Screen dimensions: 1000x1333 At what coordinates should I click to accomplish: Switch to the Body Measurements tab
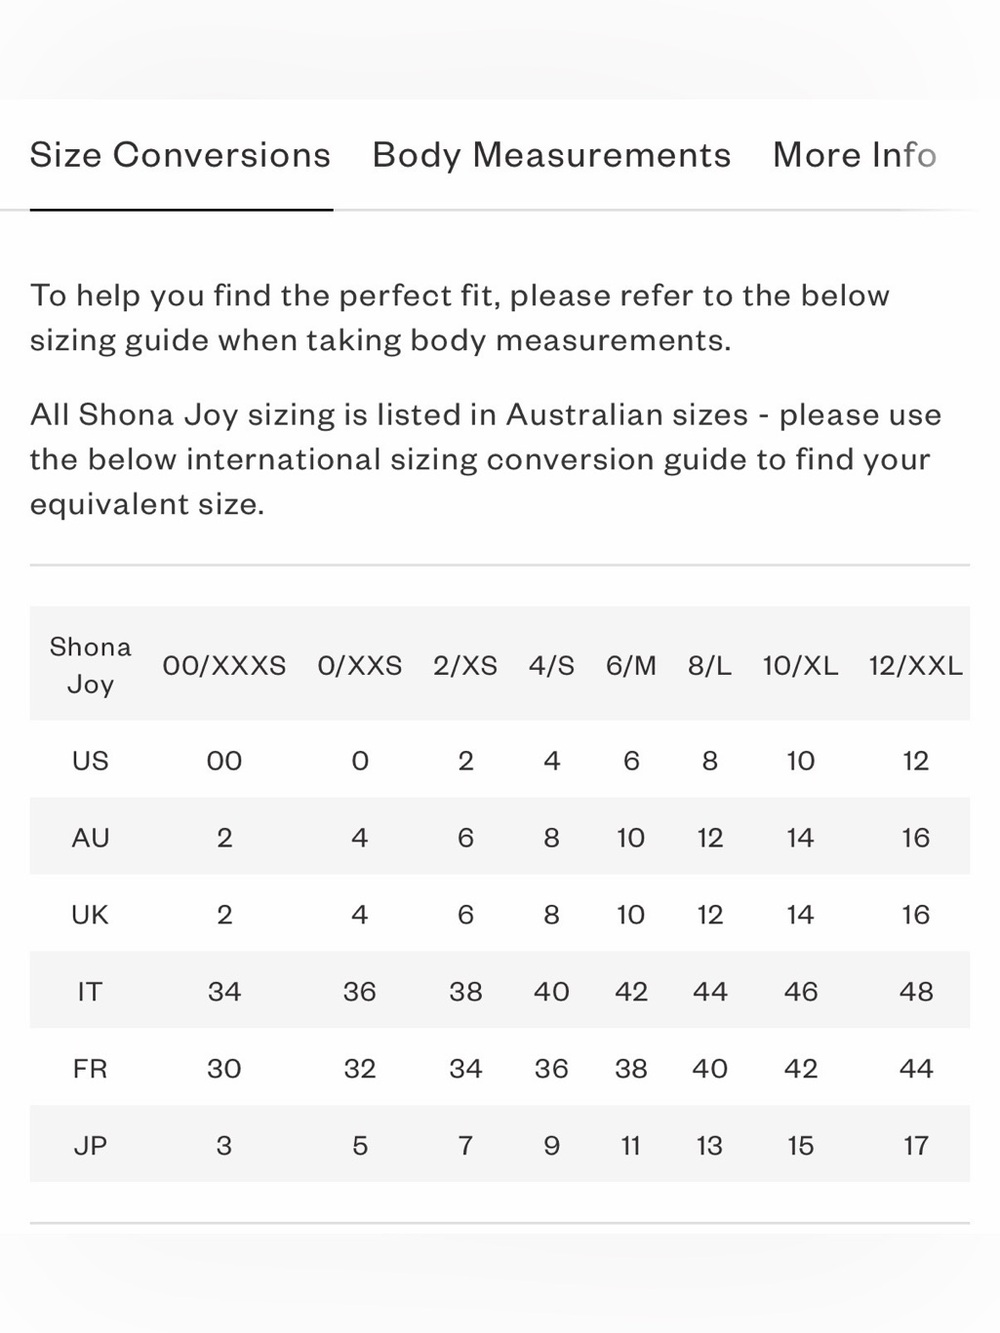coord(551,155)
